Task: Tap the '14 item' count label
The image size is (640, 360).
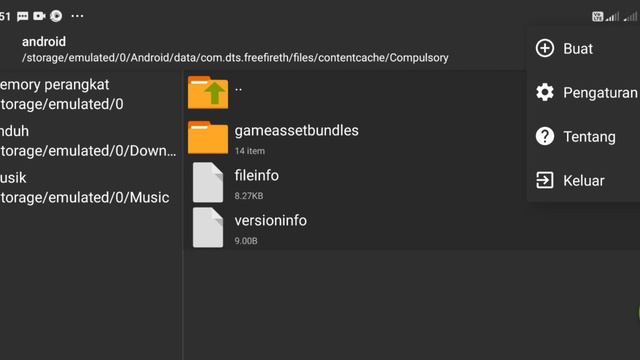Action: click(249, 151)
